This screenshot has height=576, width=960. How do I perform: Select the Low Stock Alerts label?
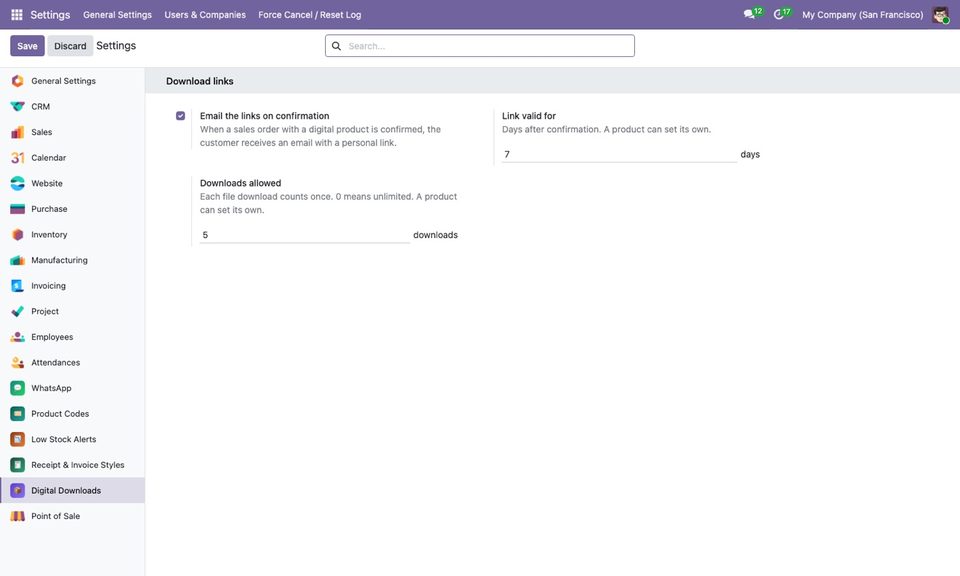click(x=64, y=439)
